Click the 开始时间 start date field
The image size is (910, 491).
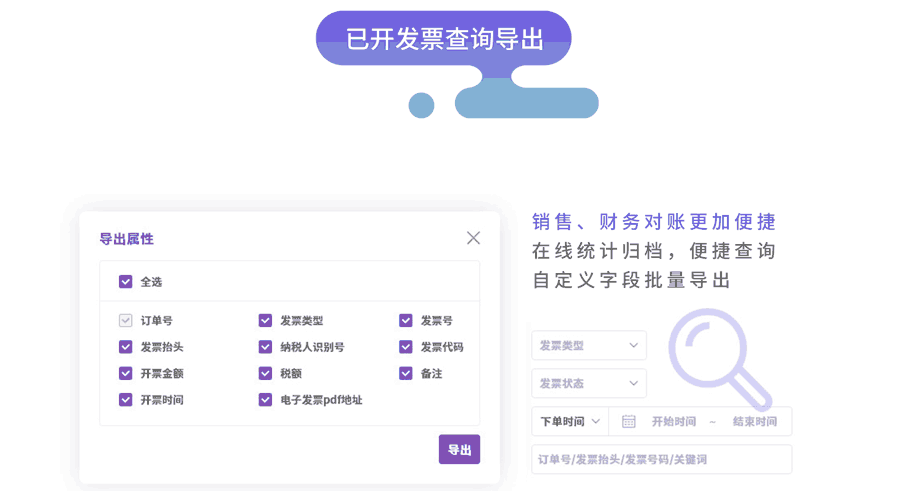point(673,421)
